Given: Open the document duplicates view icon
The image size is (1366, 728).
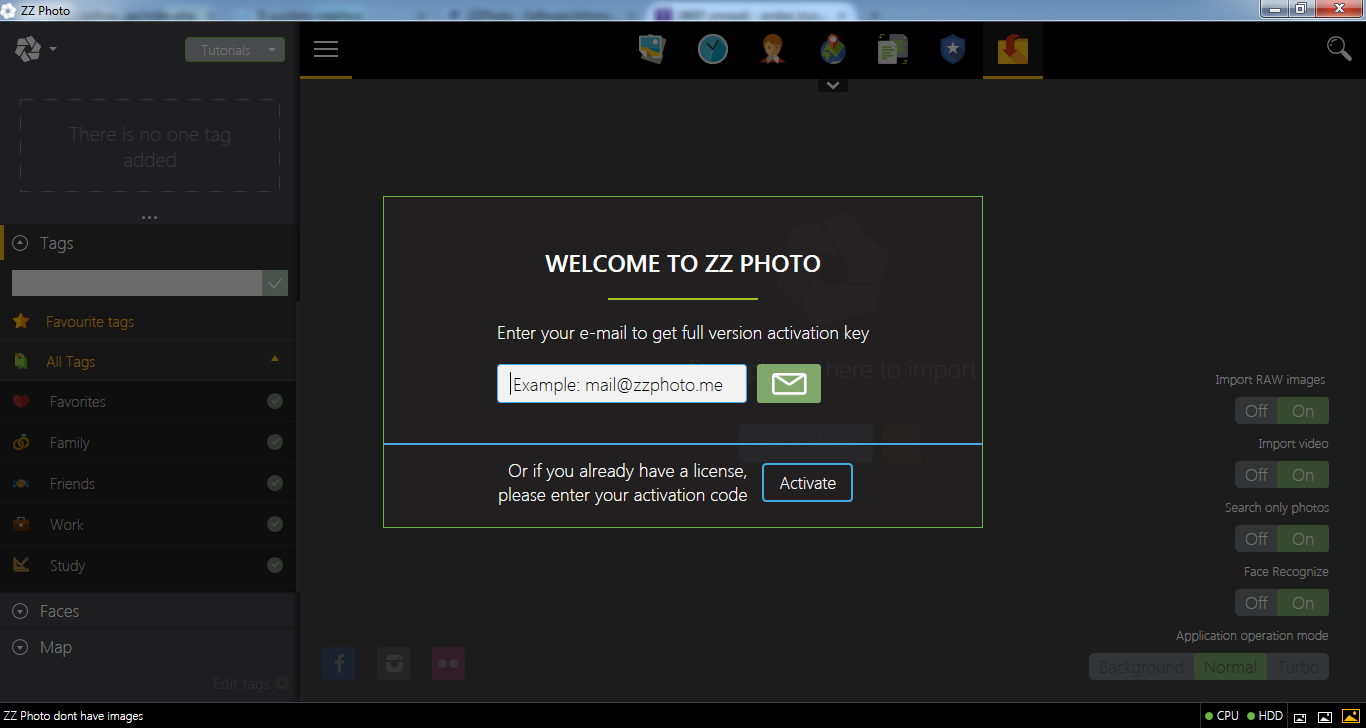Looking at the screenshot, I should tap(892, 49).
